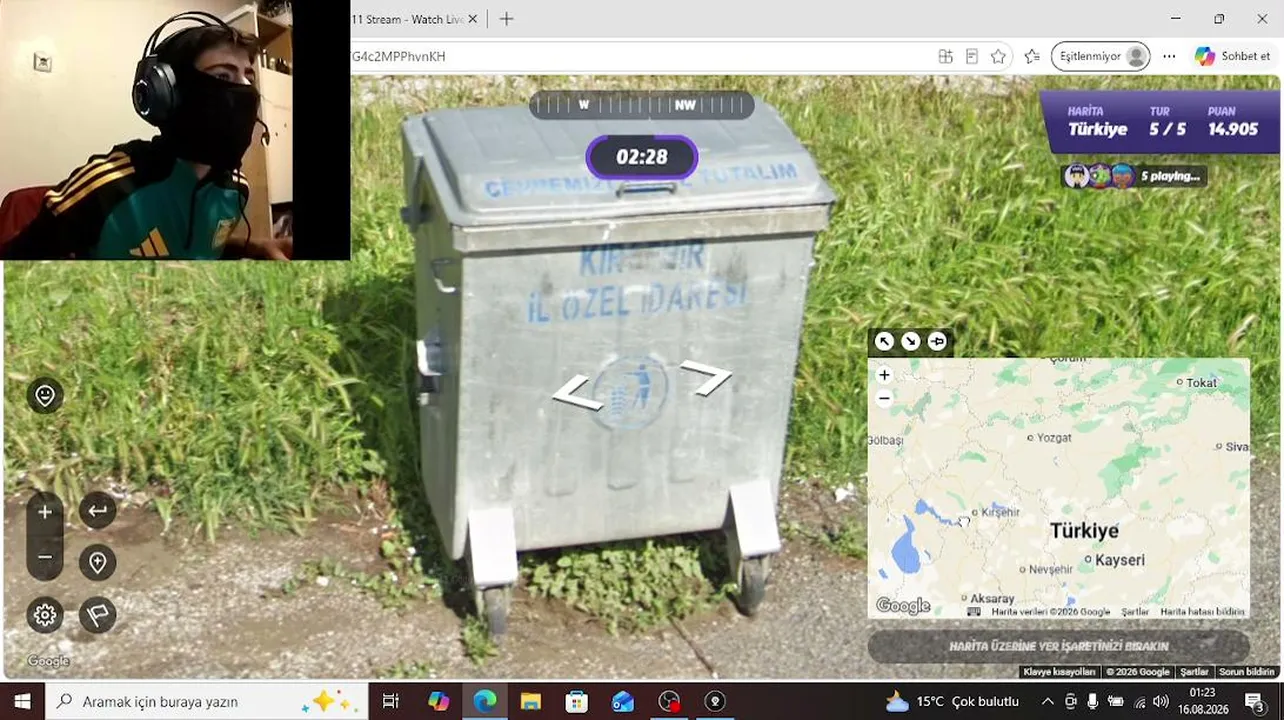
Task: Pin the guess map open
Action: click(937, 341)
